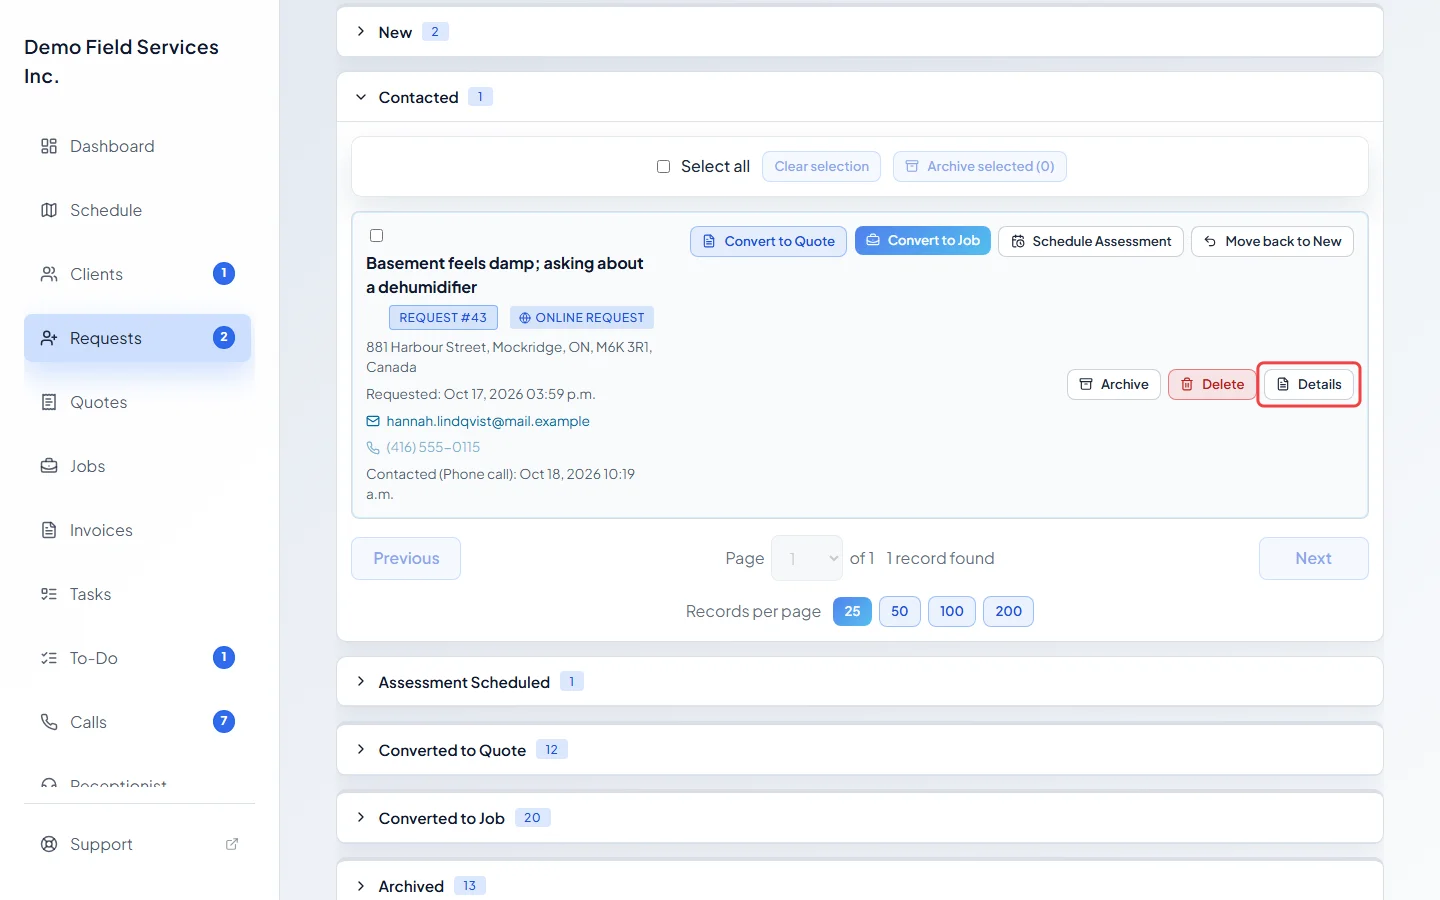Set records per page to 50

(x=900, y=611)
